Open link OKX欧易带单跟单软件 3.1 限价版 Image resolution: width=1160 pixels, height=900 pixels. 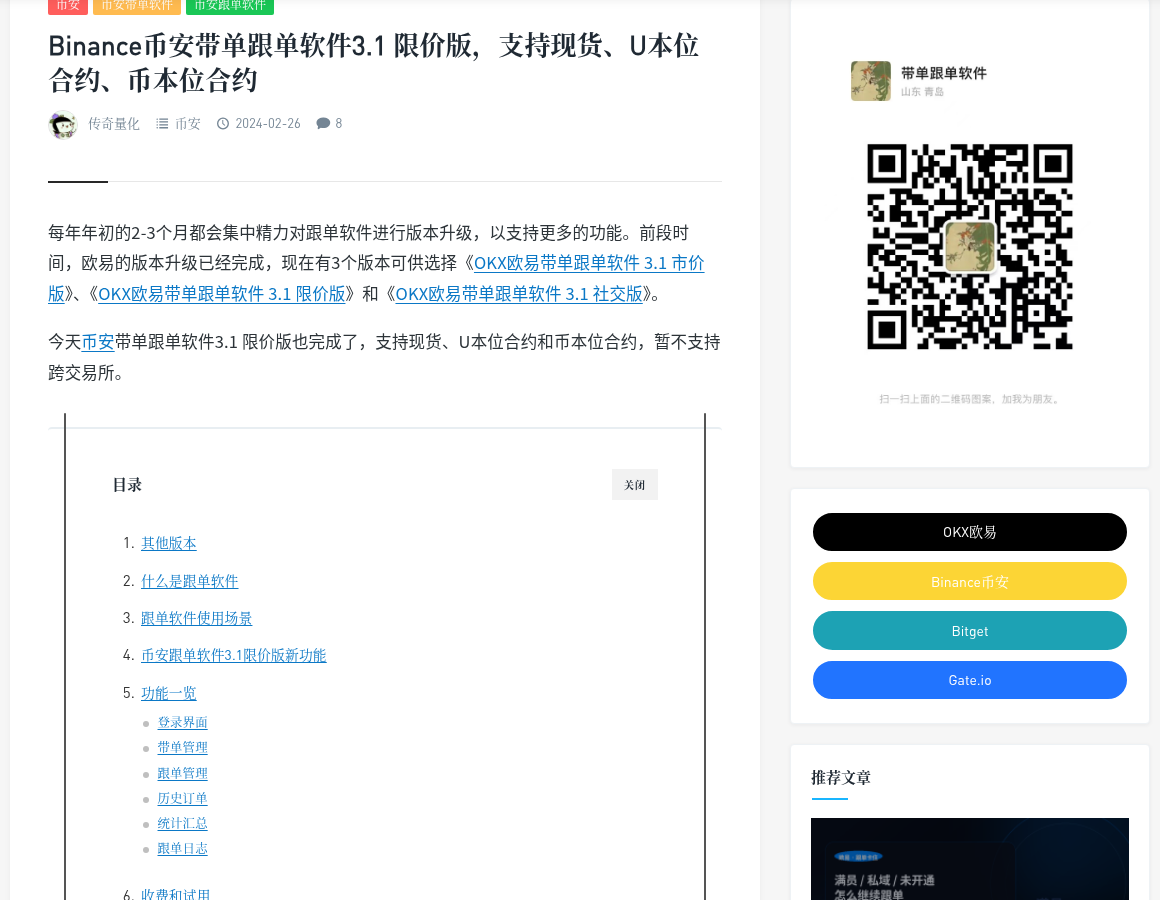point(222,294)
